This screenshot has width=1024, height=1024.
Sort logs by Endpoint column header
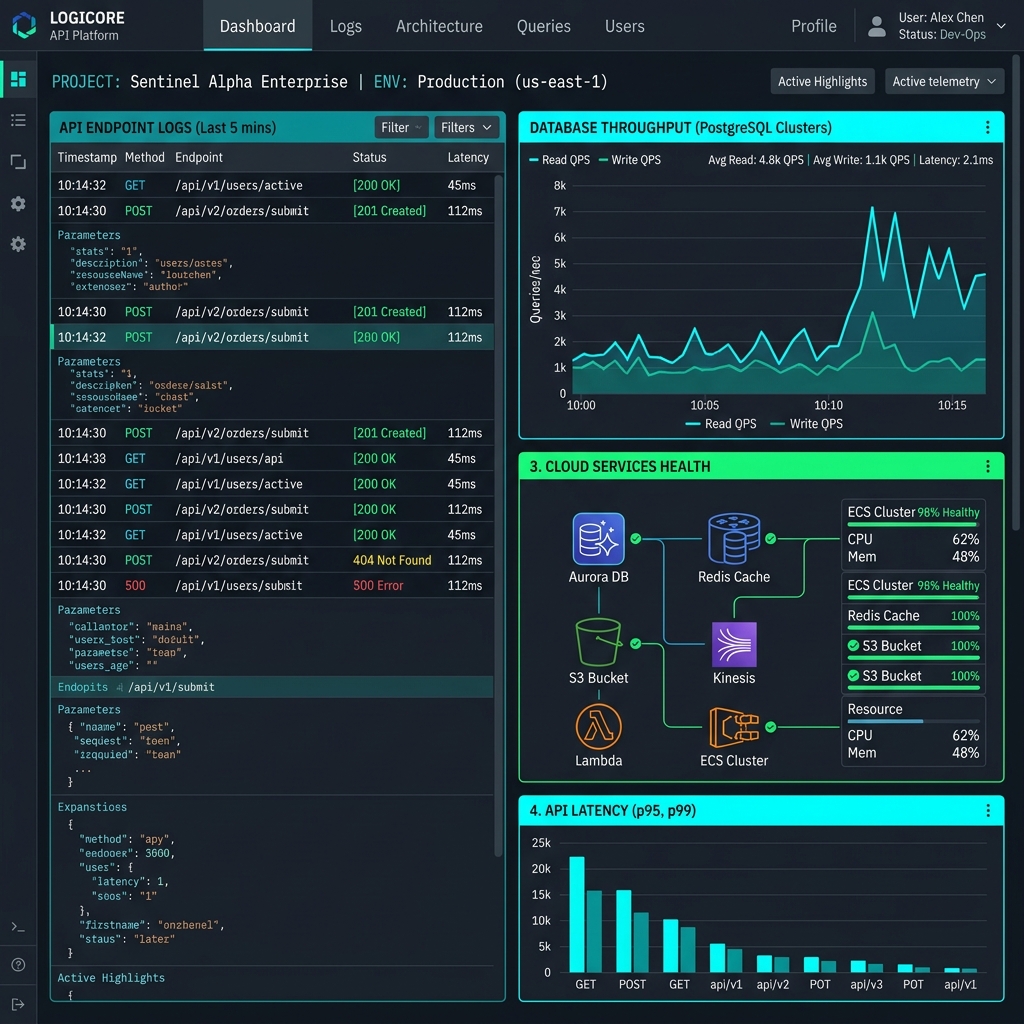click(x=199, y=157)
